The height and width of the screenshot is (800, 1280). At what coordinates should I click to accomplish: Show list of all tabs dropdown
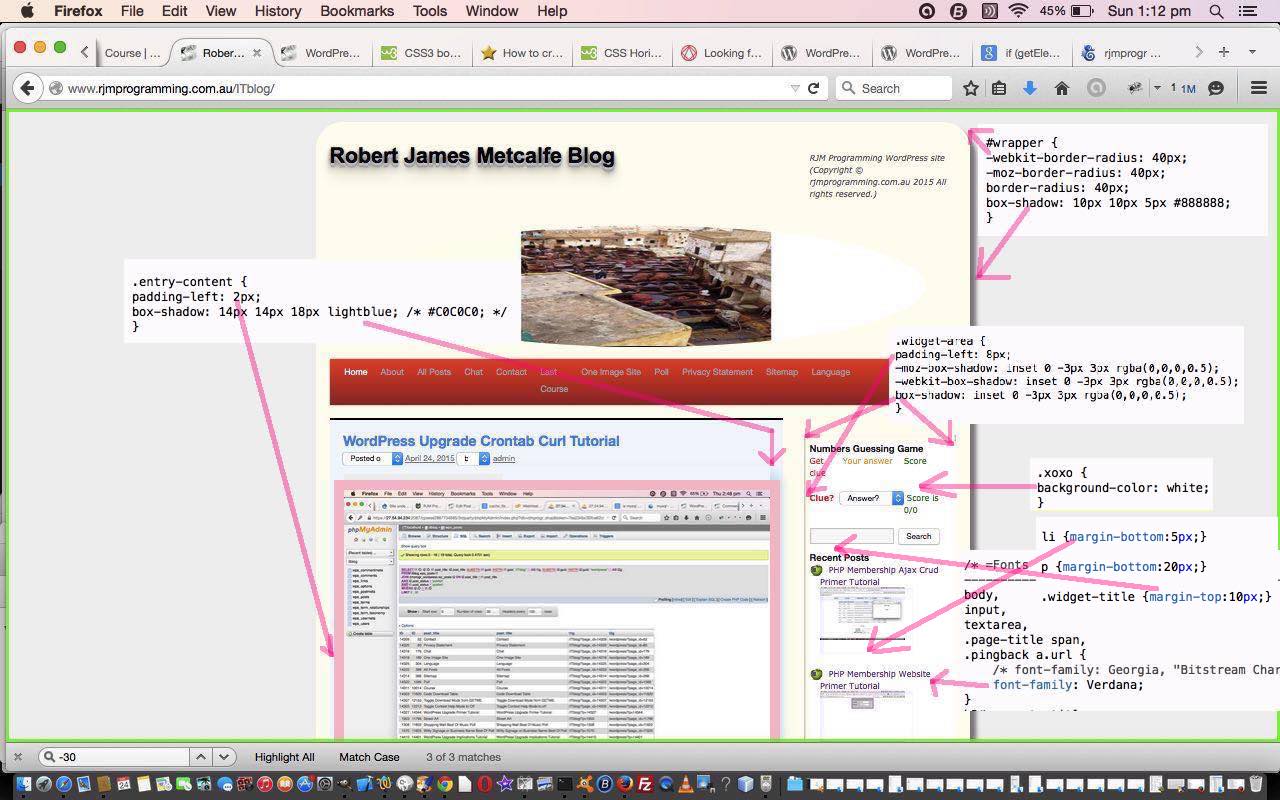(1252, 52)
